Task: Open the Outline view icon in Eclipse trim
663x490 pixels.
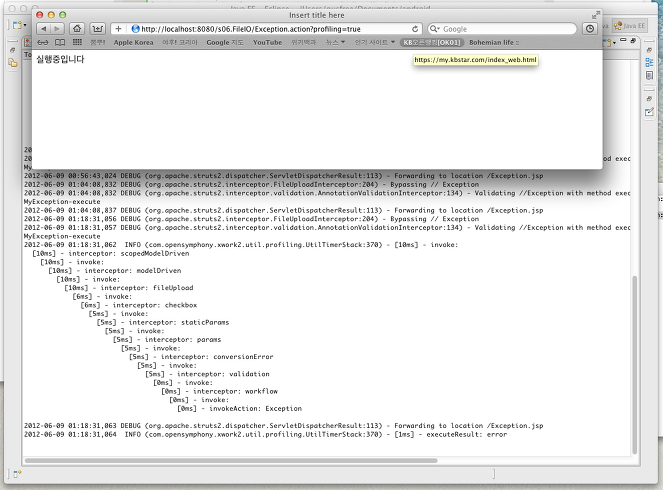Action: coord(649,63)
